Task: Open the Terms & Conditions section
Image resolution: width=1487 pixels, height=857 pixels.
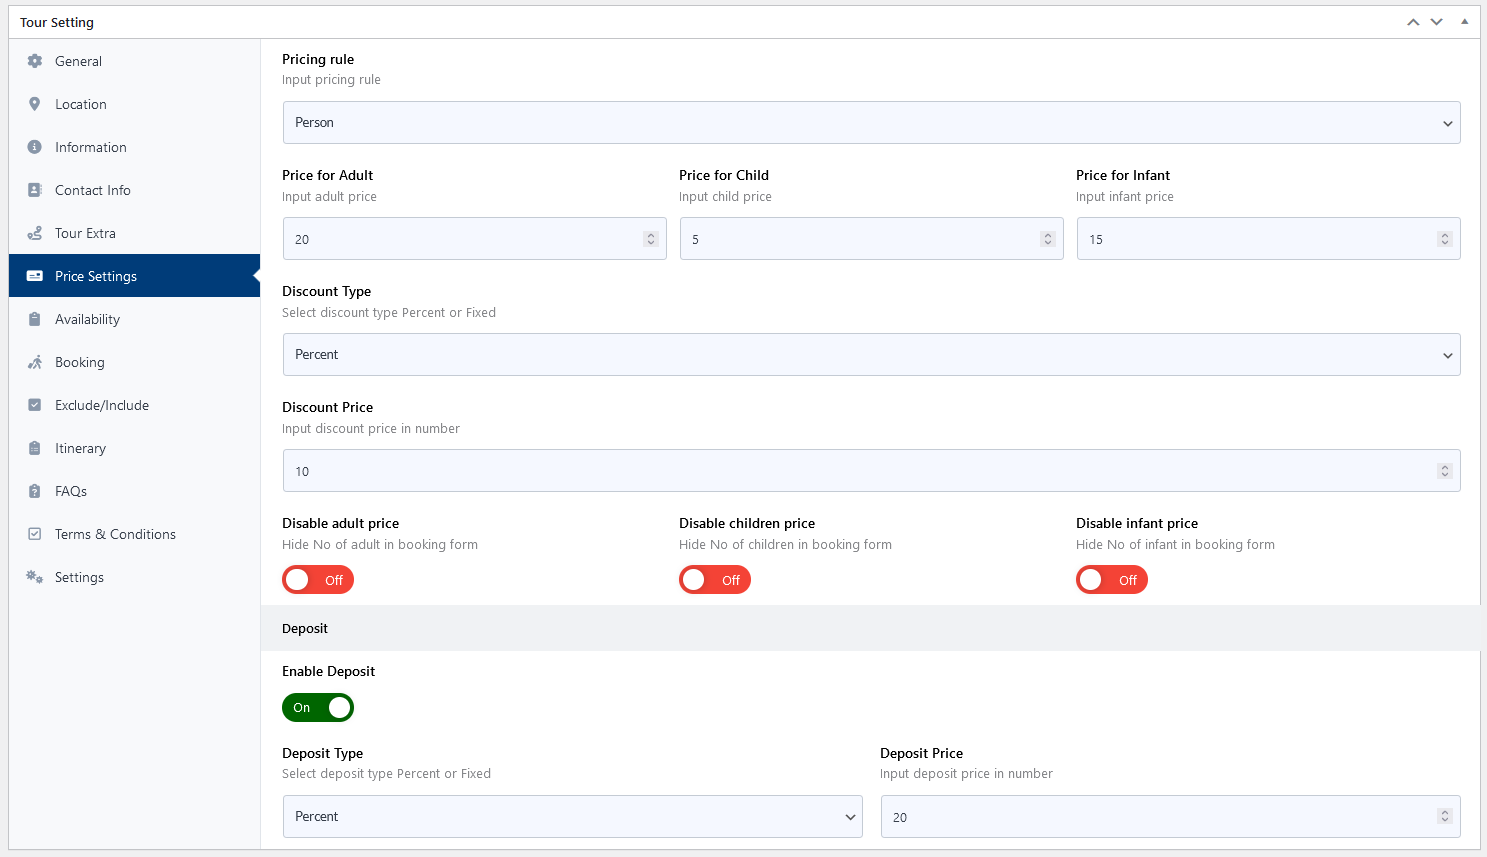Action: pyautogui.click(x=115, y=533)
